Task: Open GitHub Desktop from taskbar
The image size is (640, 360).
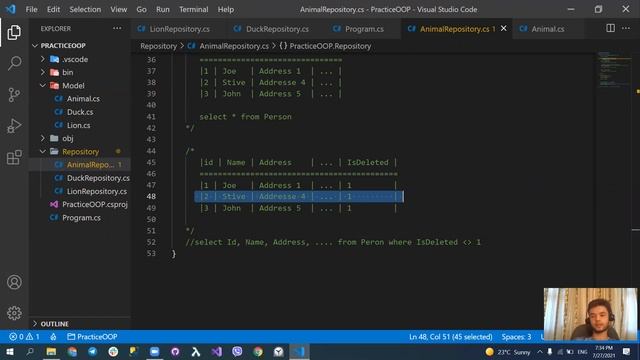Action: coord(175,351)
